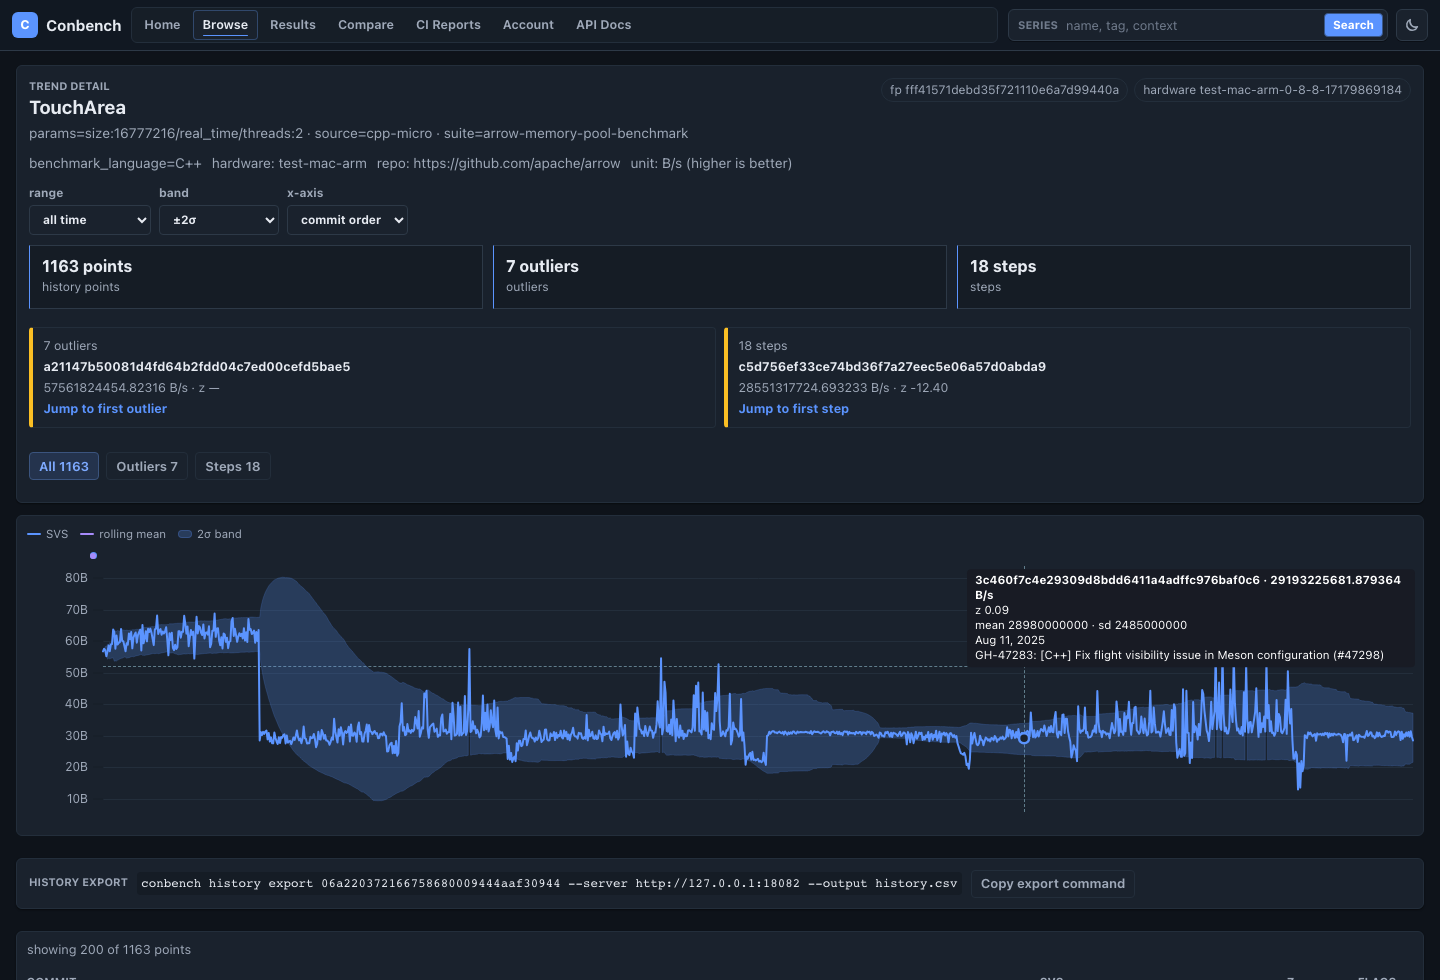Open the Home nav item
This screenshot has height=980, width=1440.
pos(162,25)
